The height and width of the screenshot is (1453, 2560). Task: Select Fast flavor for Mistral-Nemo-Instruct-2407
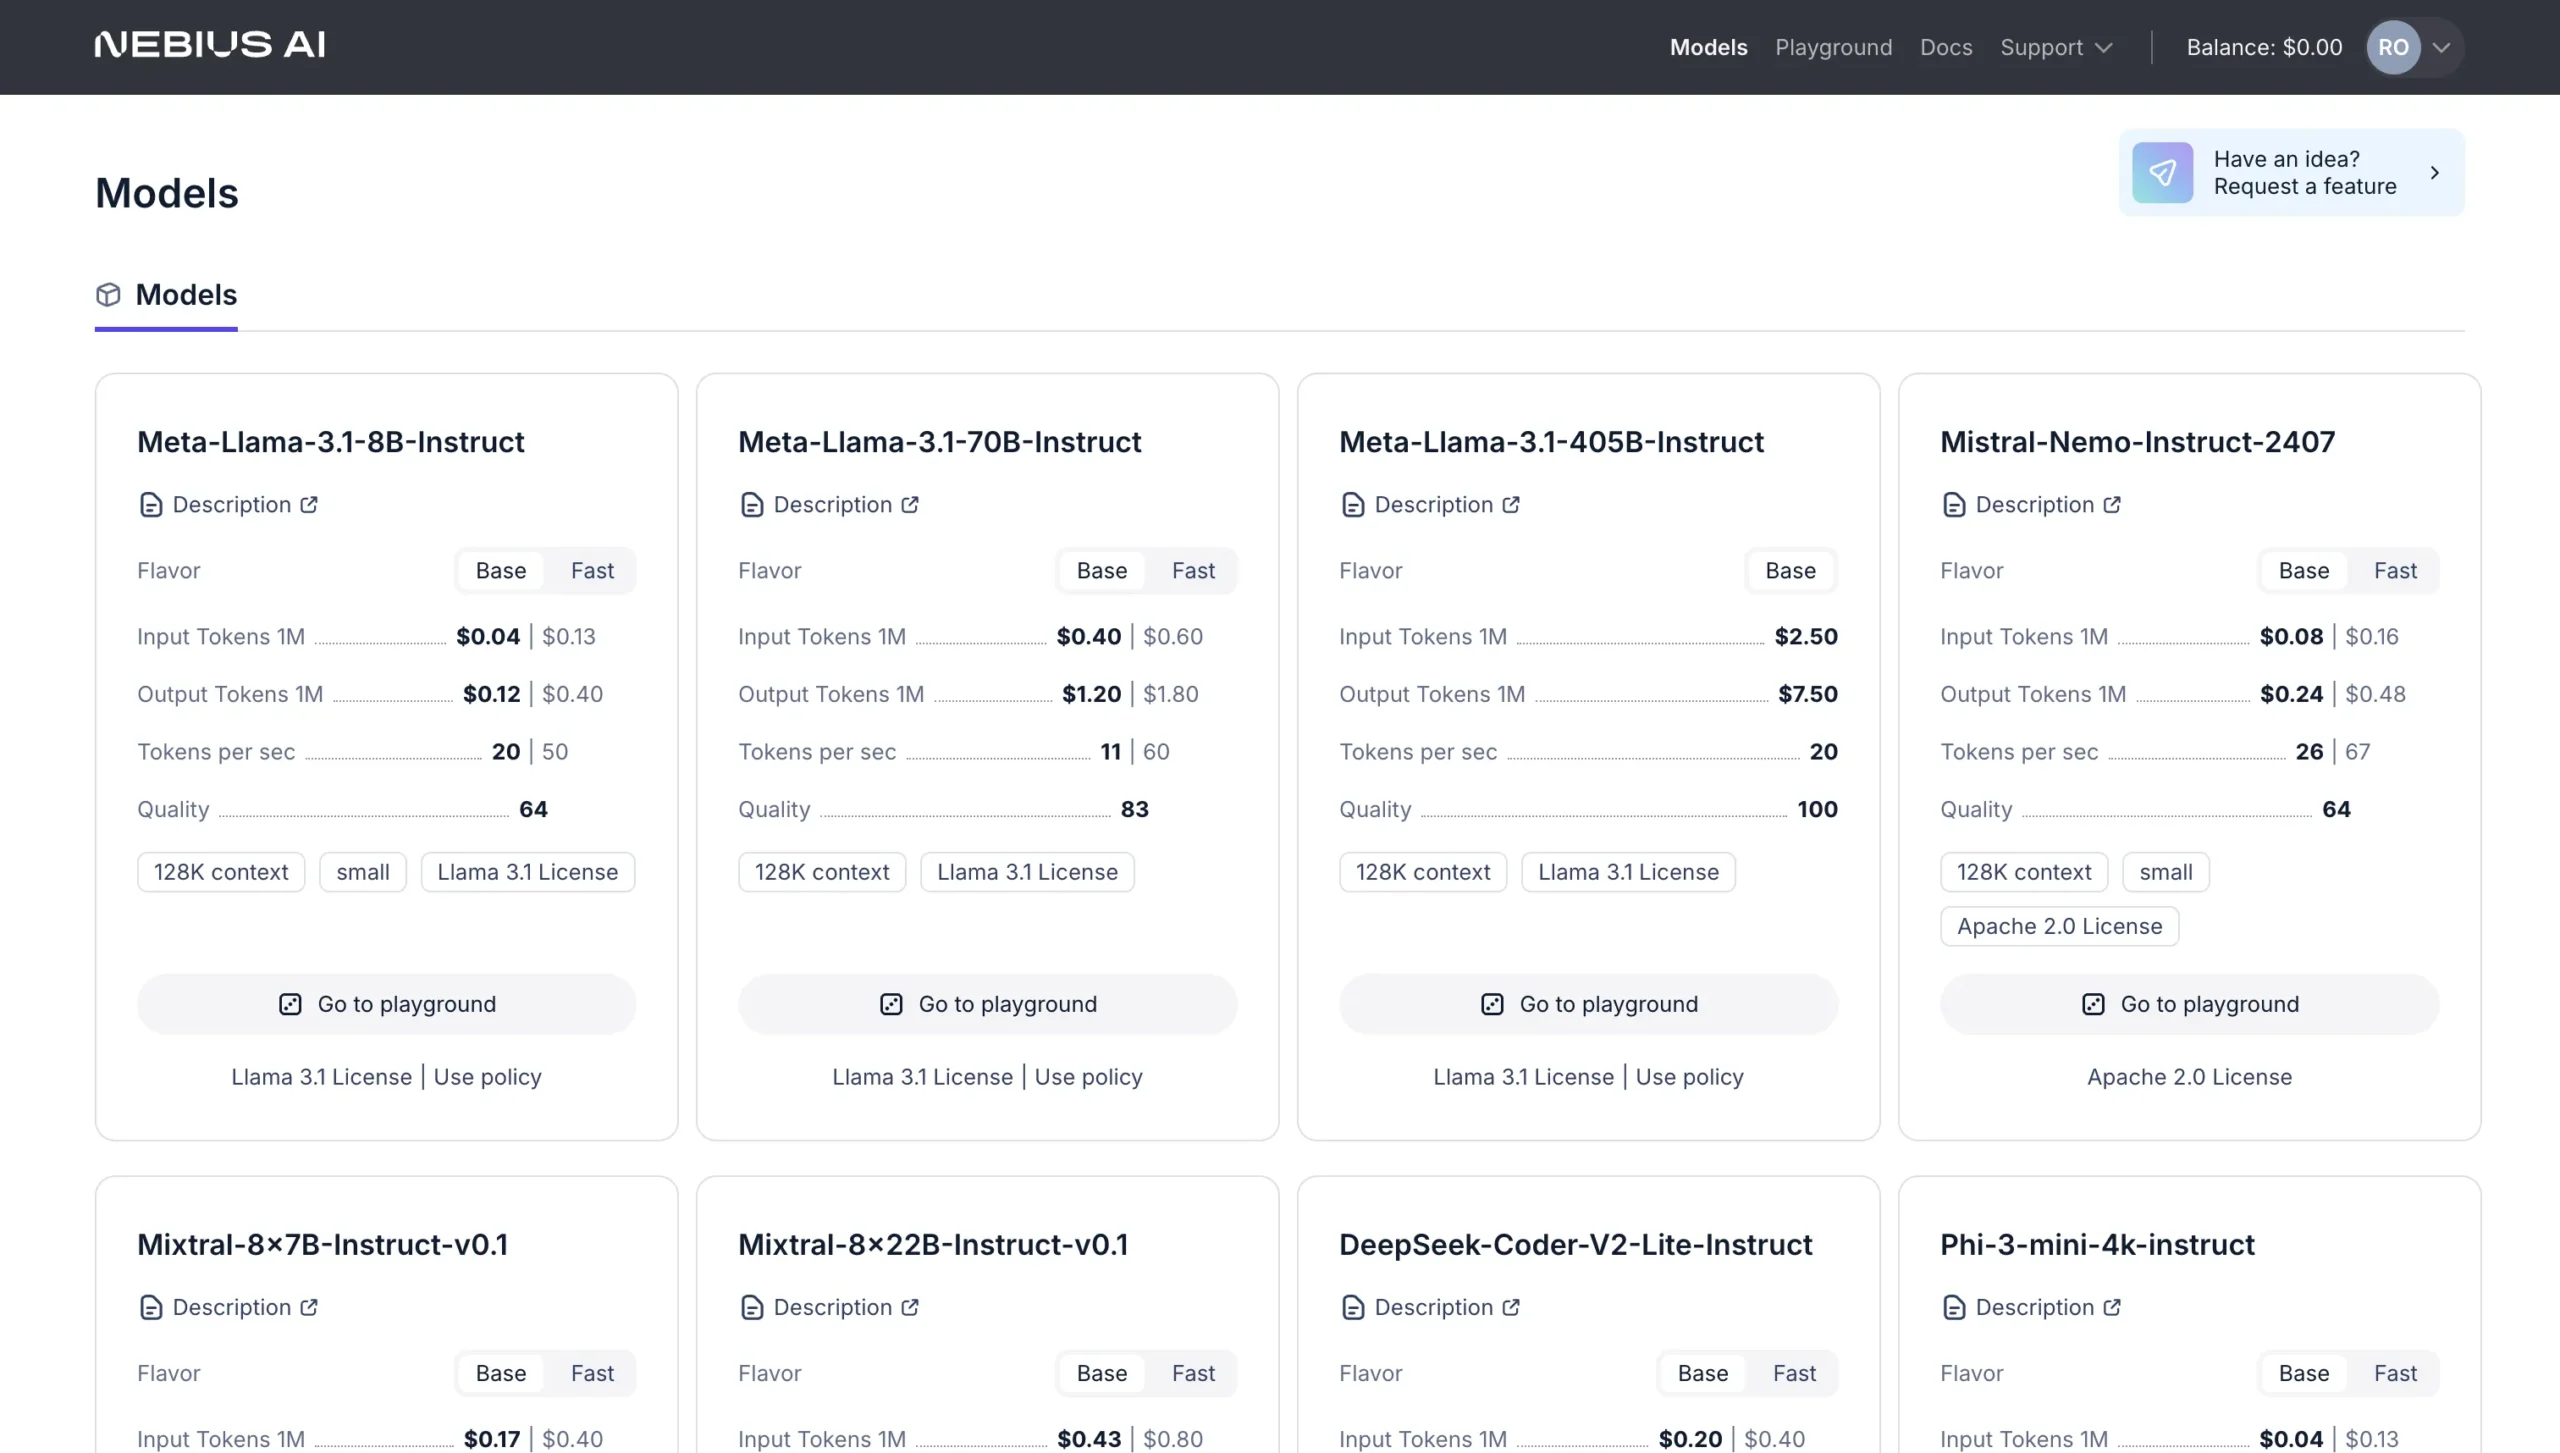click(2395, 571)
